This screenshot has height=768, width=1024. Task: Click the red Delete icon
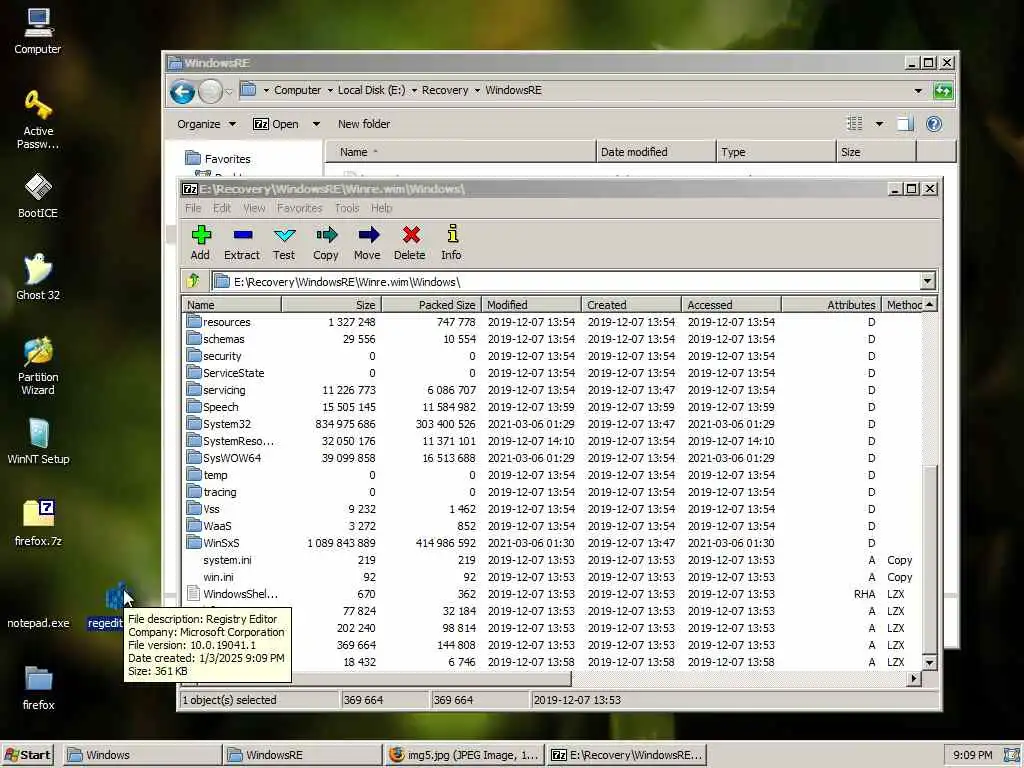pos(410,243)
